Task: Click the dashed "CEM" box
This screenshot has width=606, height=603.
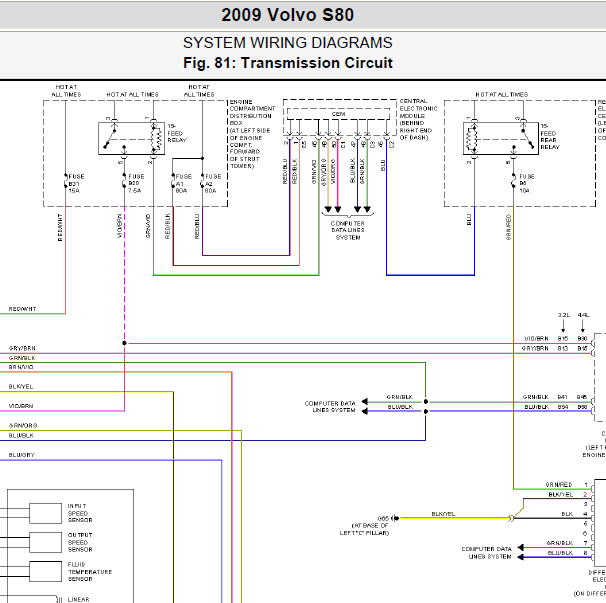Action: [338, 114]
